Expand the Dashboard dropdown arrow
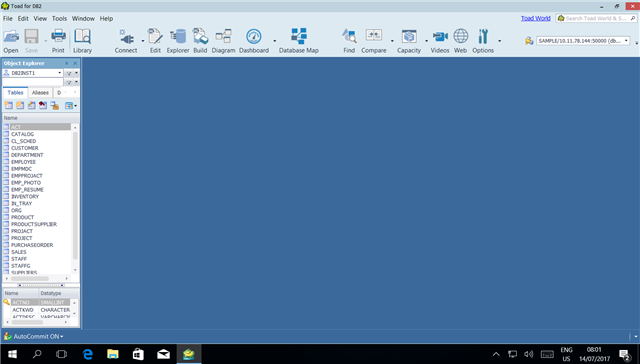 (x=274, y=41)
